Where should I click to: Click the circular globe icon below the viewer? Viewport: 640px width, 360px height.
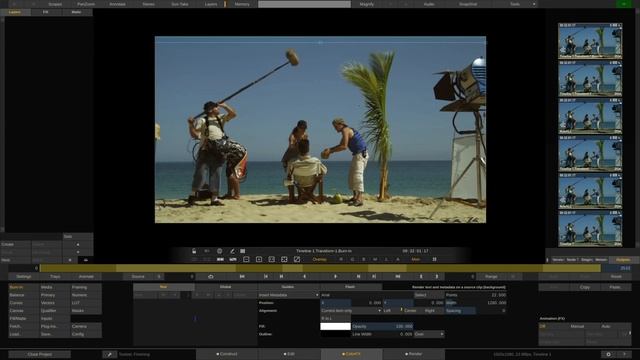[220, 251]
